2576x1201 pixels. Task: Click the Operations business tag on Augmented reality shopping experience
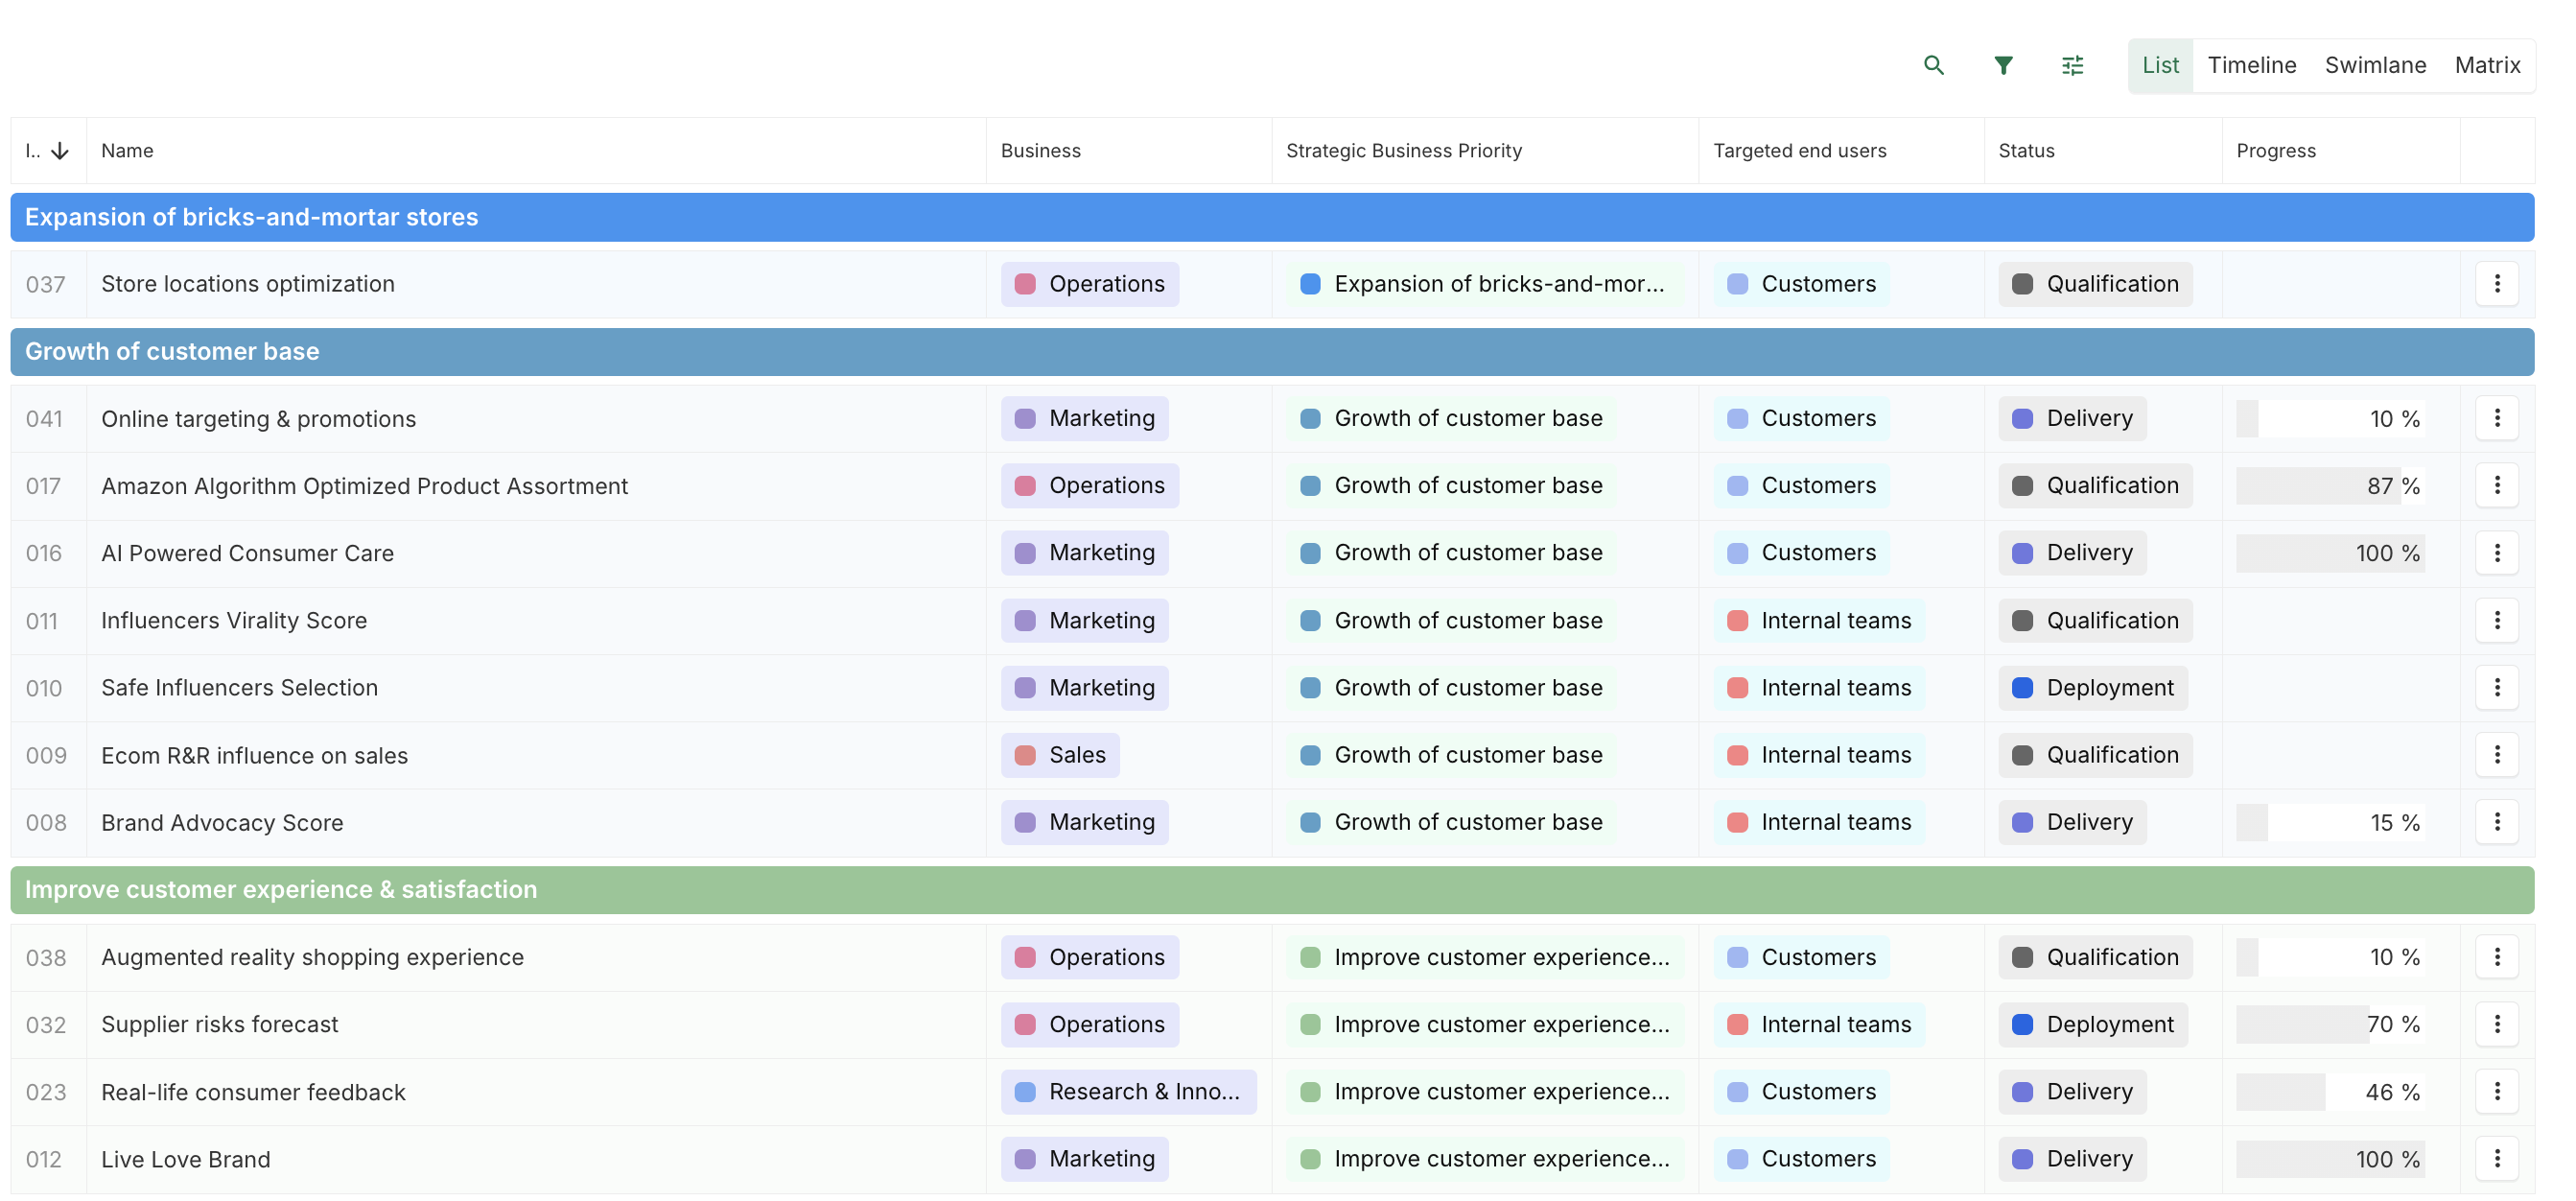[1089, 957]
